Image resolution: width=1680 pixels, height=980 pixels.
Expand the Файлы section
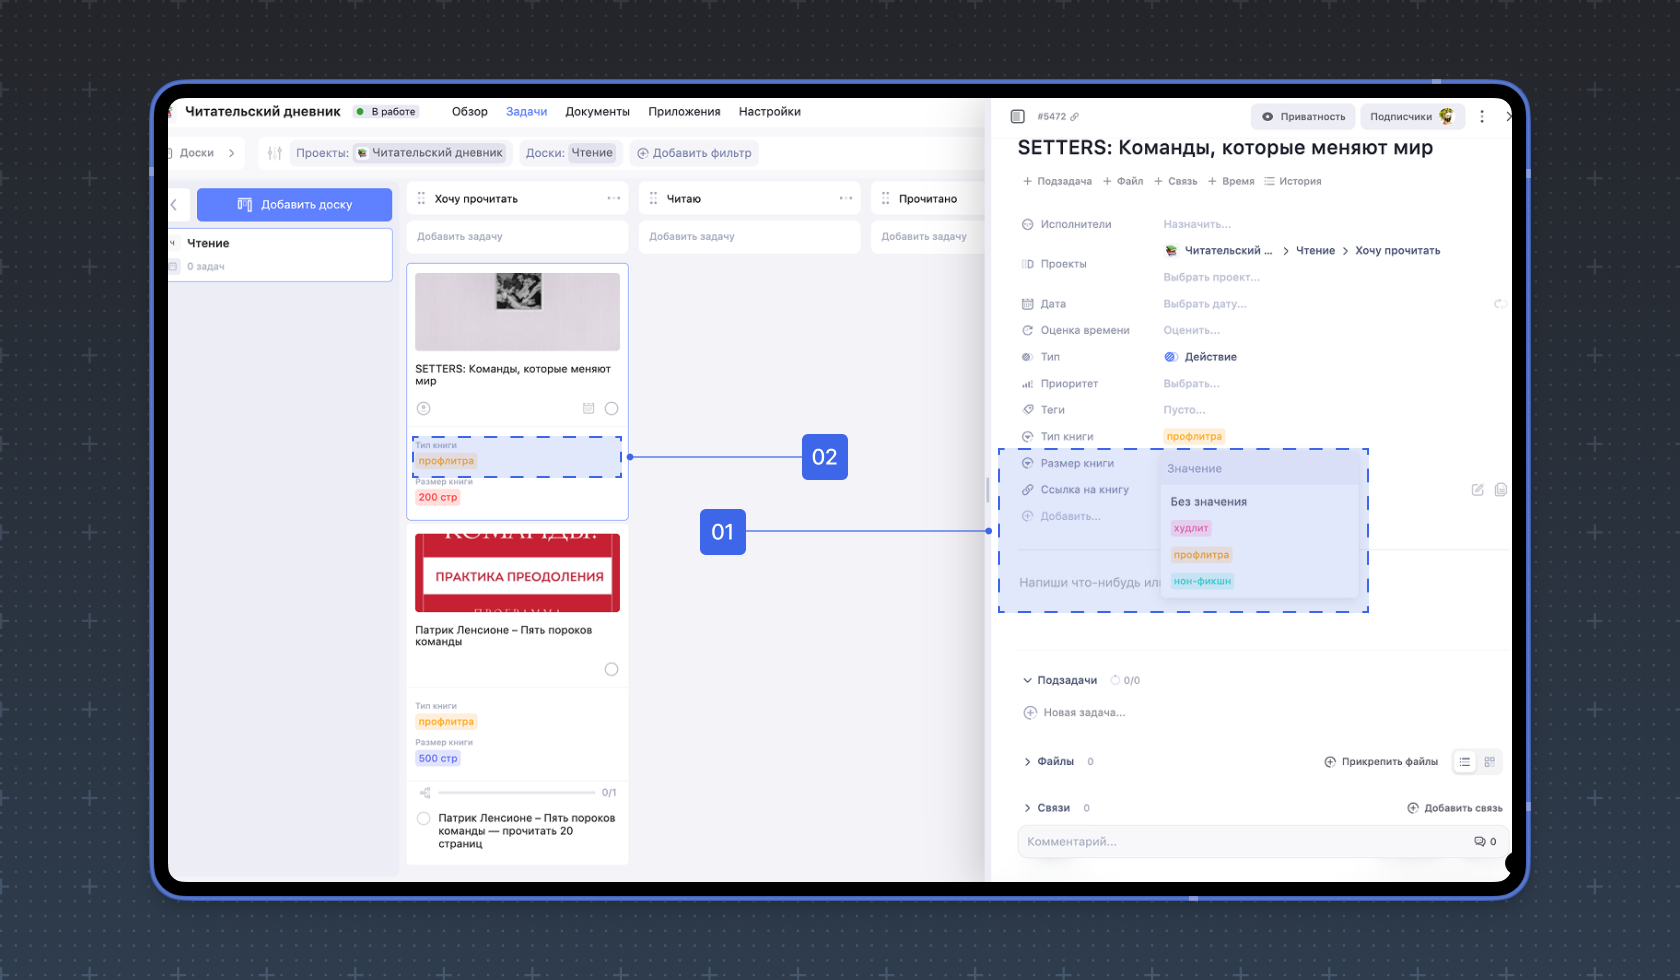coord(1027,762)
